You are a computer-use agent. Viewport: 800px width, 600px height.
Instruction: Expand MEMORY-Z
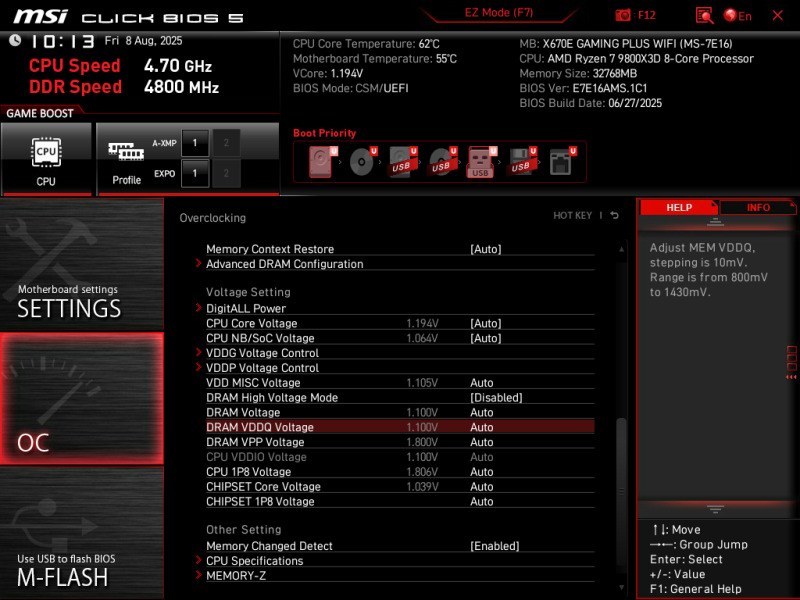coord(236,576)
